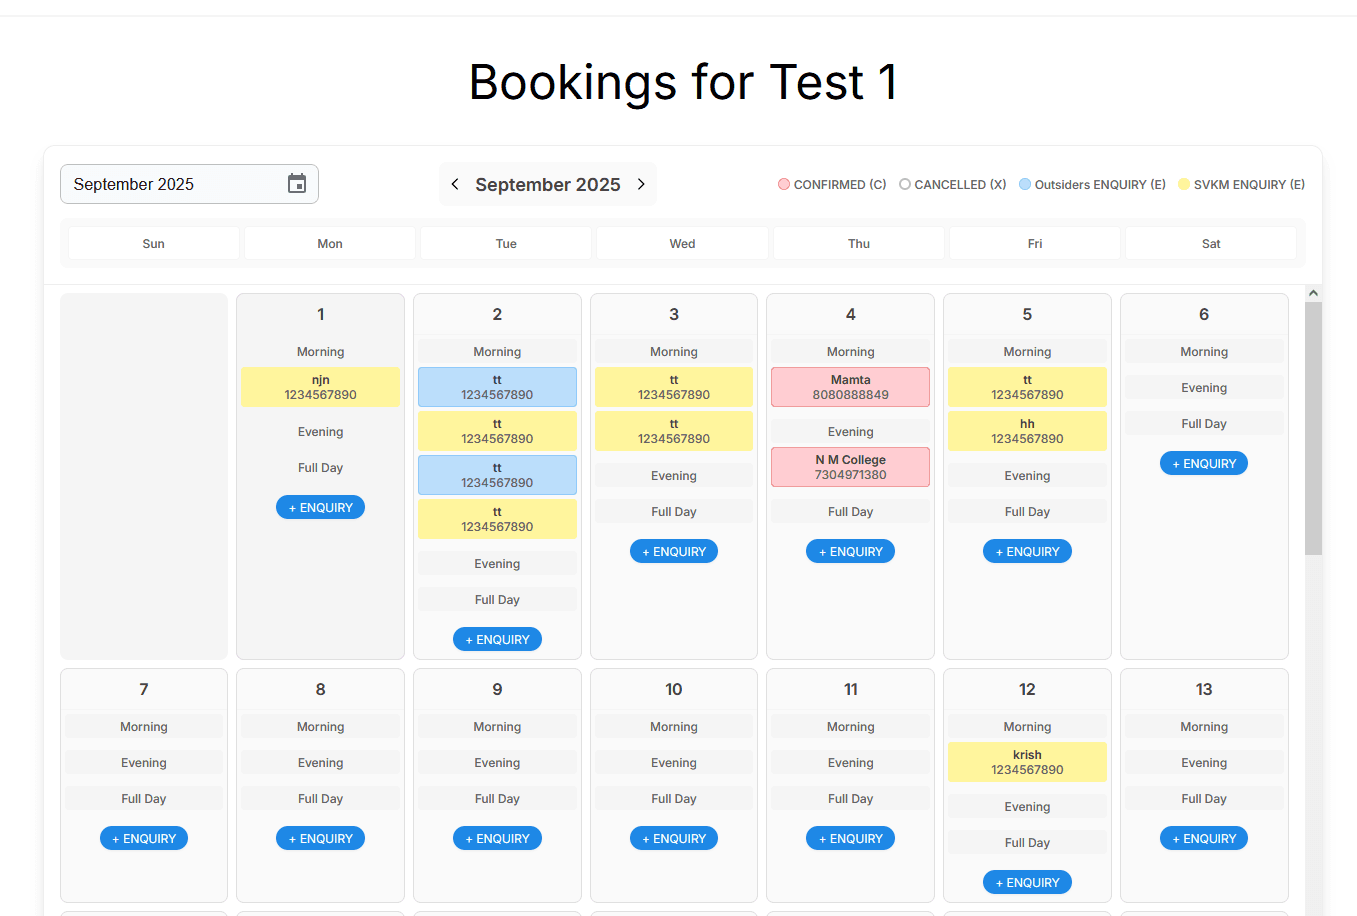This screenshot has height=916, width=1357.
Task: Open Mamta confirmed booking on day 4
Action: (850, 387)
